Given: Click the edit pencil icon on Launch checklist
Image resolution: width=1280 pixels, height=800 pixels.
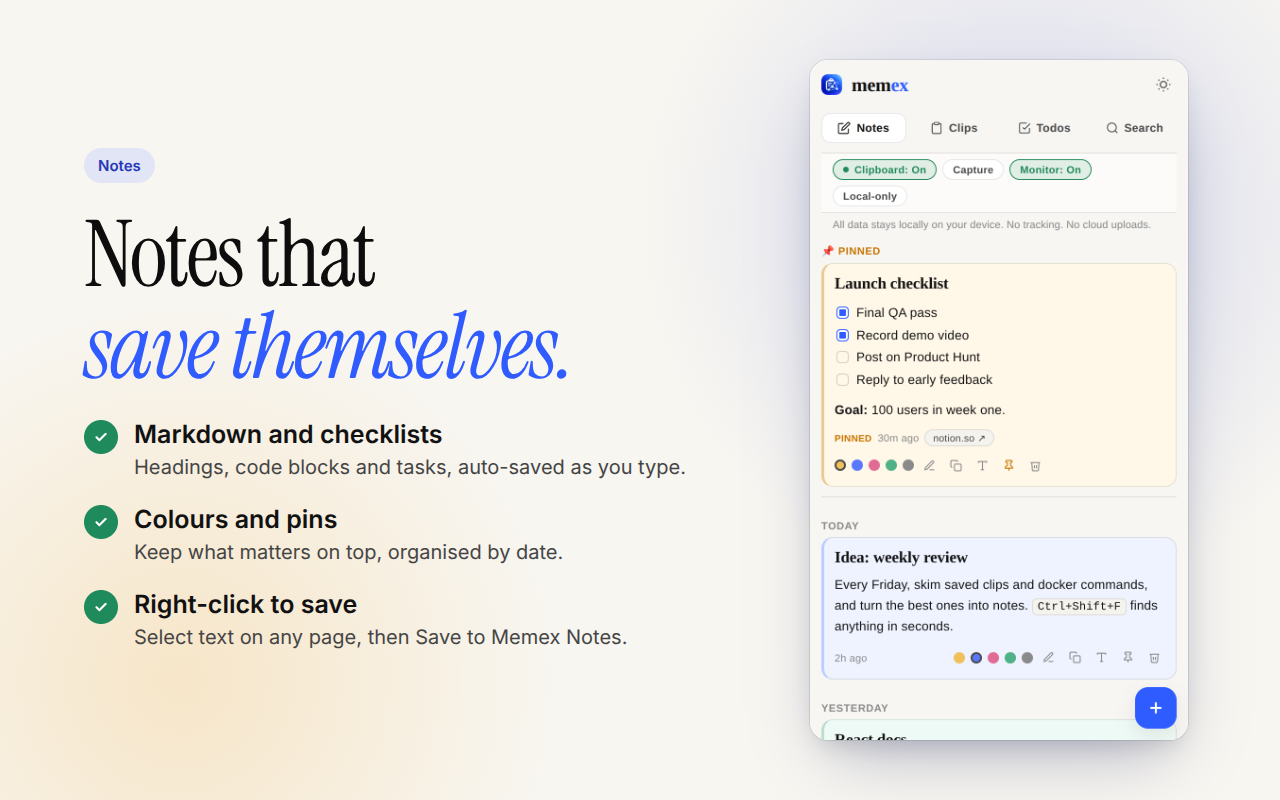Looking at the screenshot, I should [929, 466].
